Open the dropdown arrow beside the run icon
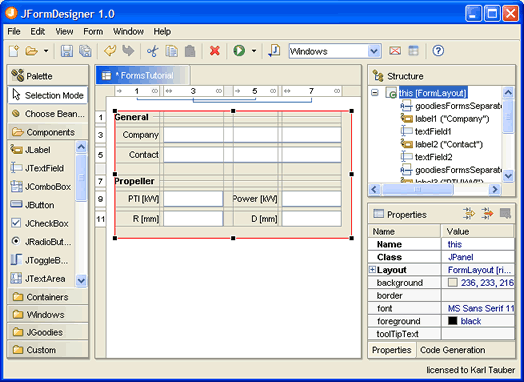 [254, 51]
